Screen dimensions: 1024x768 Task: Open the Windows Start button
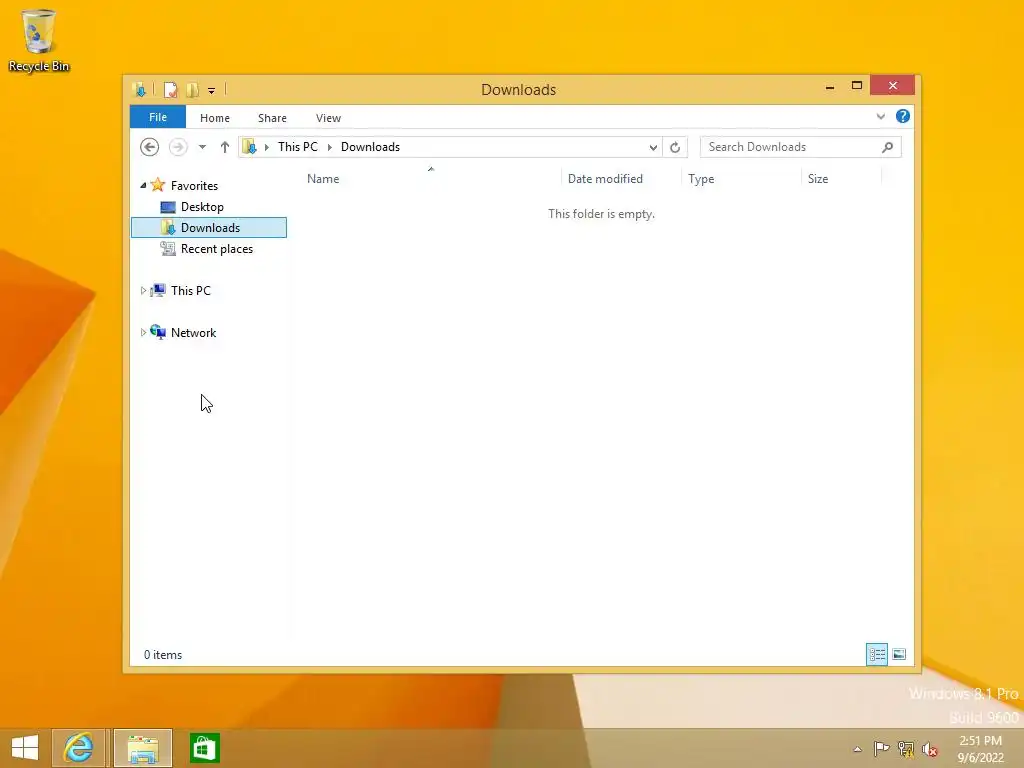coord(25,748)
